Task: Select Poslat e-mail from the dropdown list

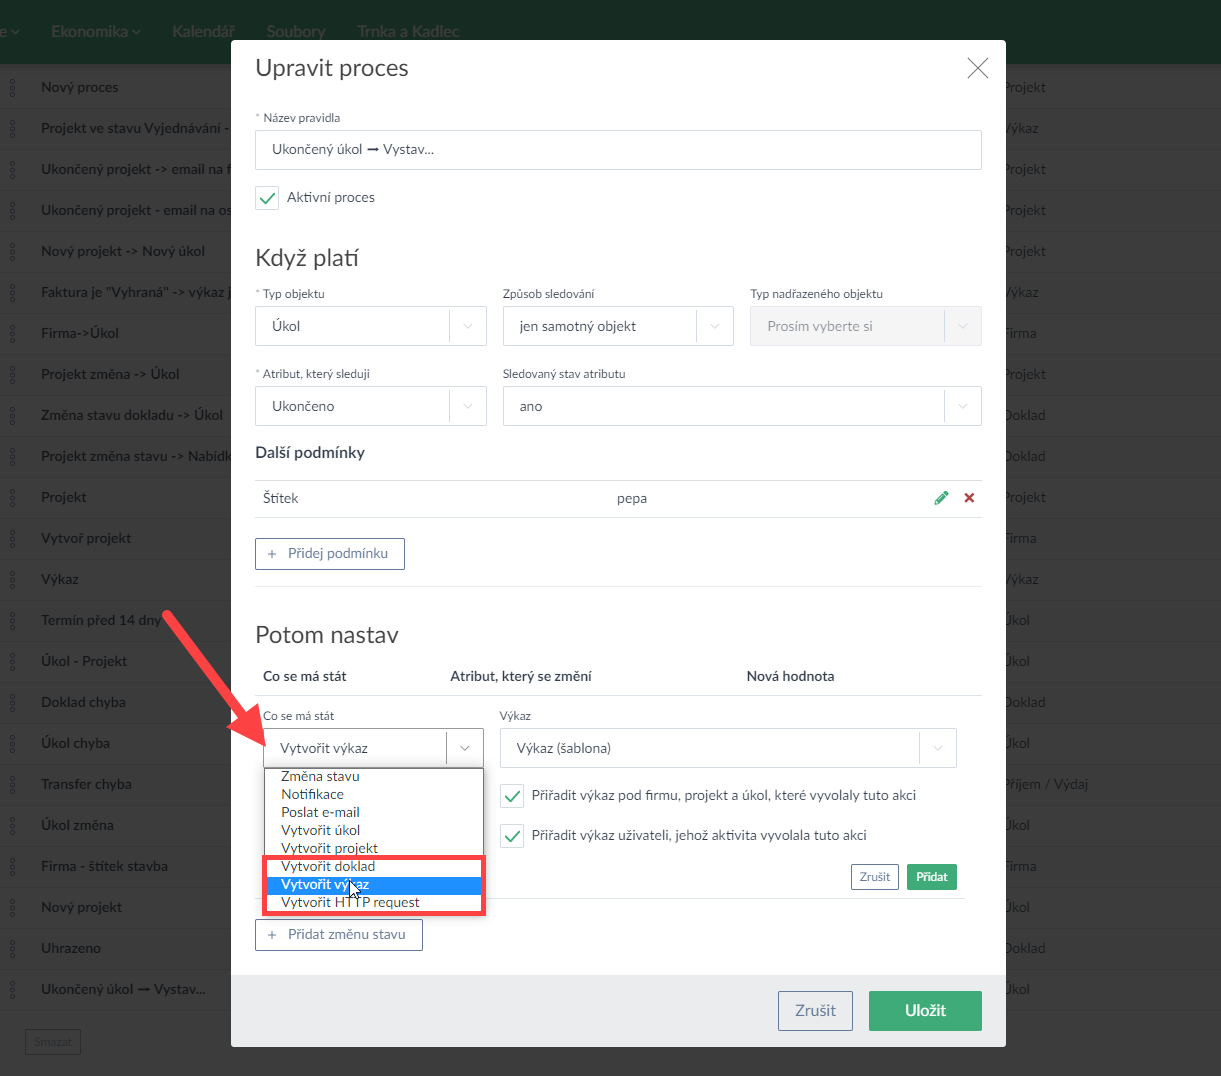Action: pyautogui.click(x=373, y=812)
